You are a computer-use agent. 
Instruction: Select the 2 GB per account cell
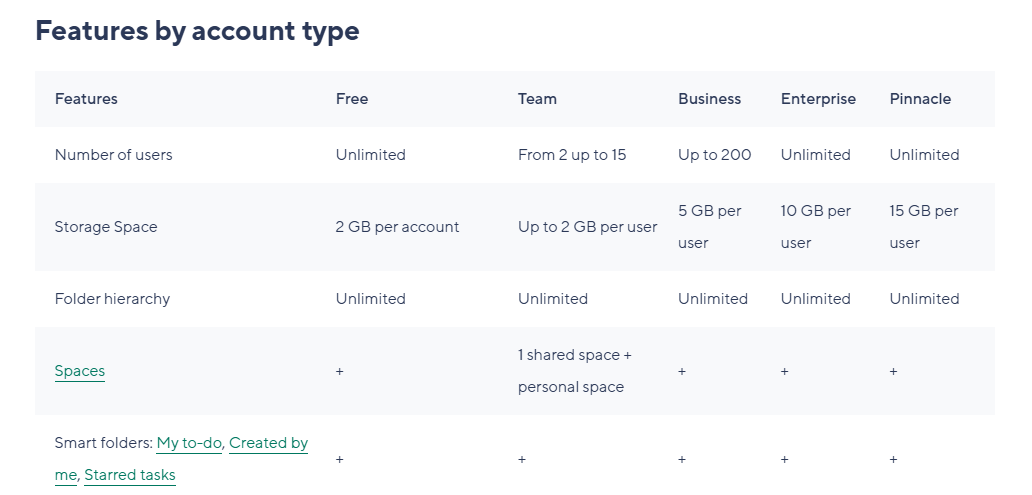[397, 227]
